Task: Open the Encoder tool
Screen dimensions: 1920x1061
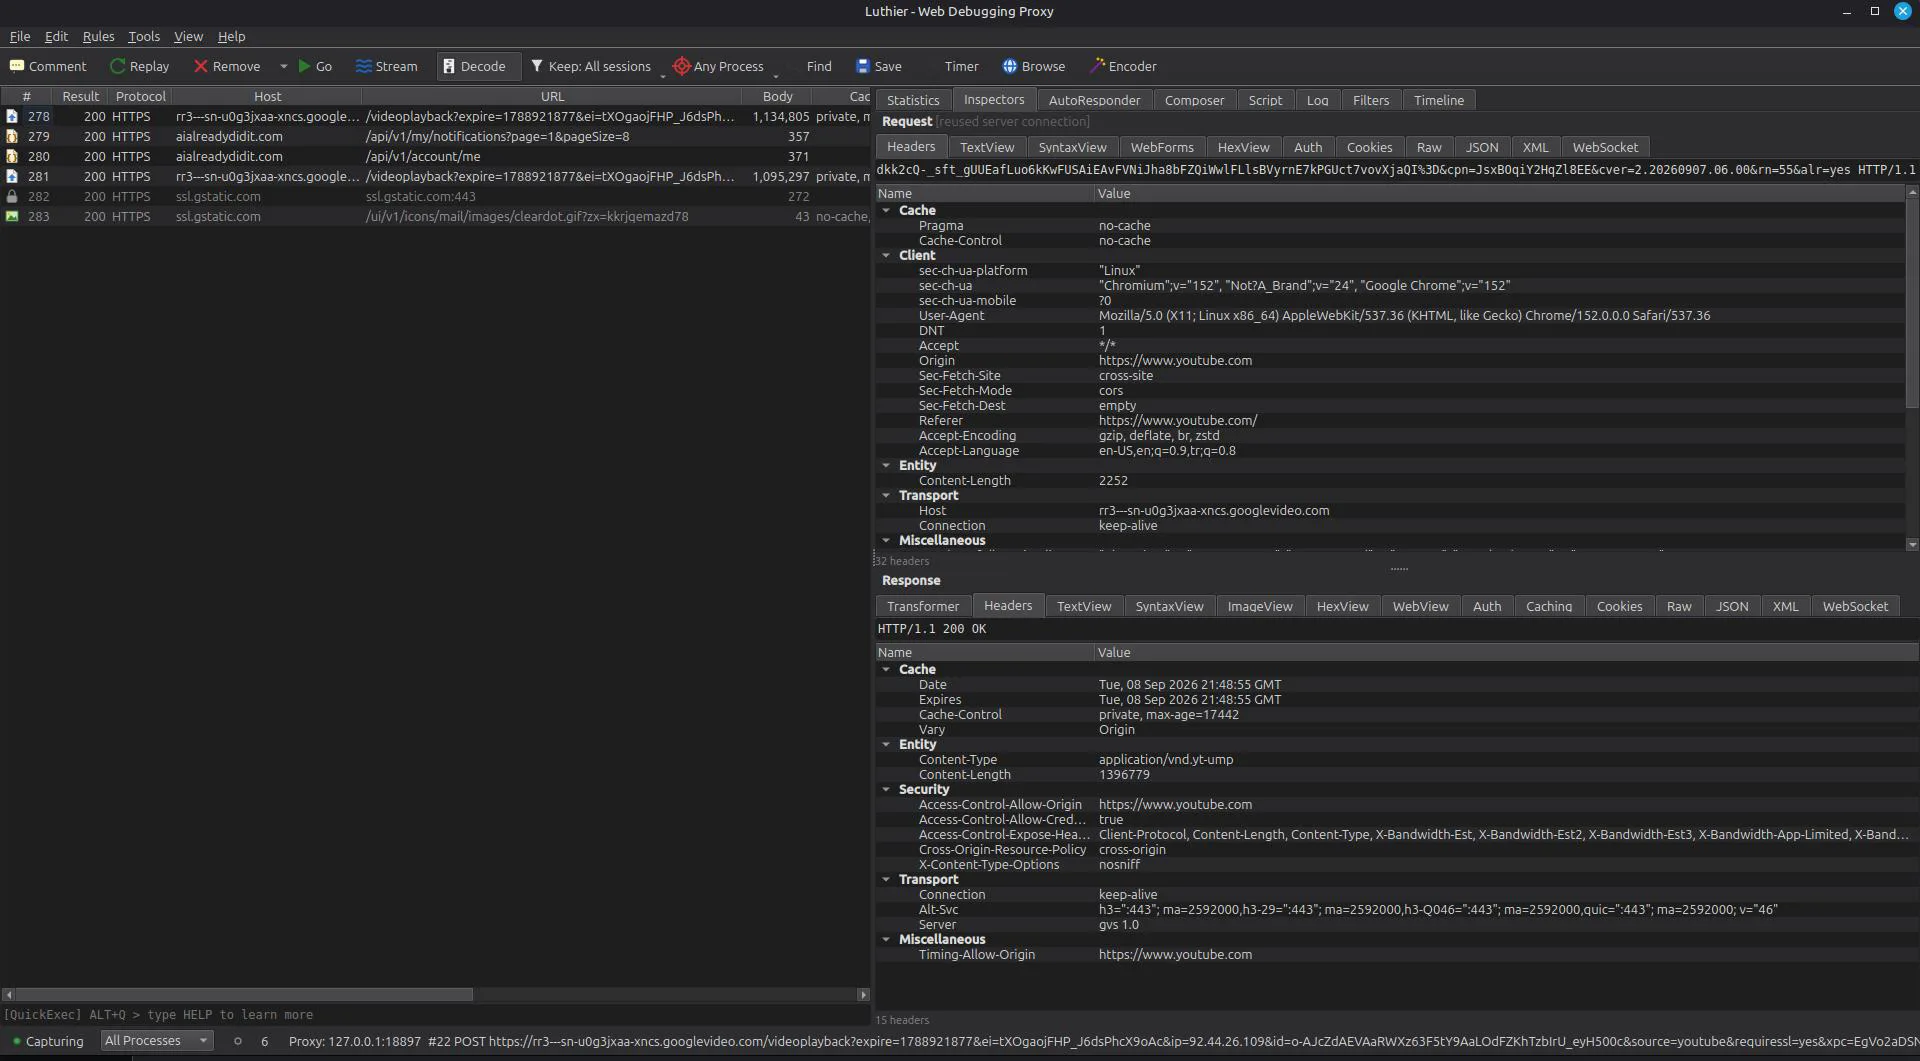Action: point(1123,66)
